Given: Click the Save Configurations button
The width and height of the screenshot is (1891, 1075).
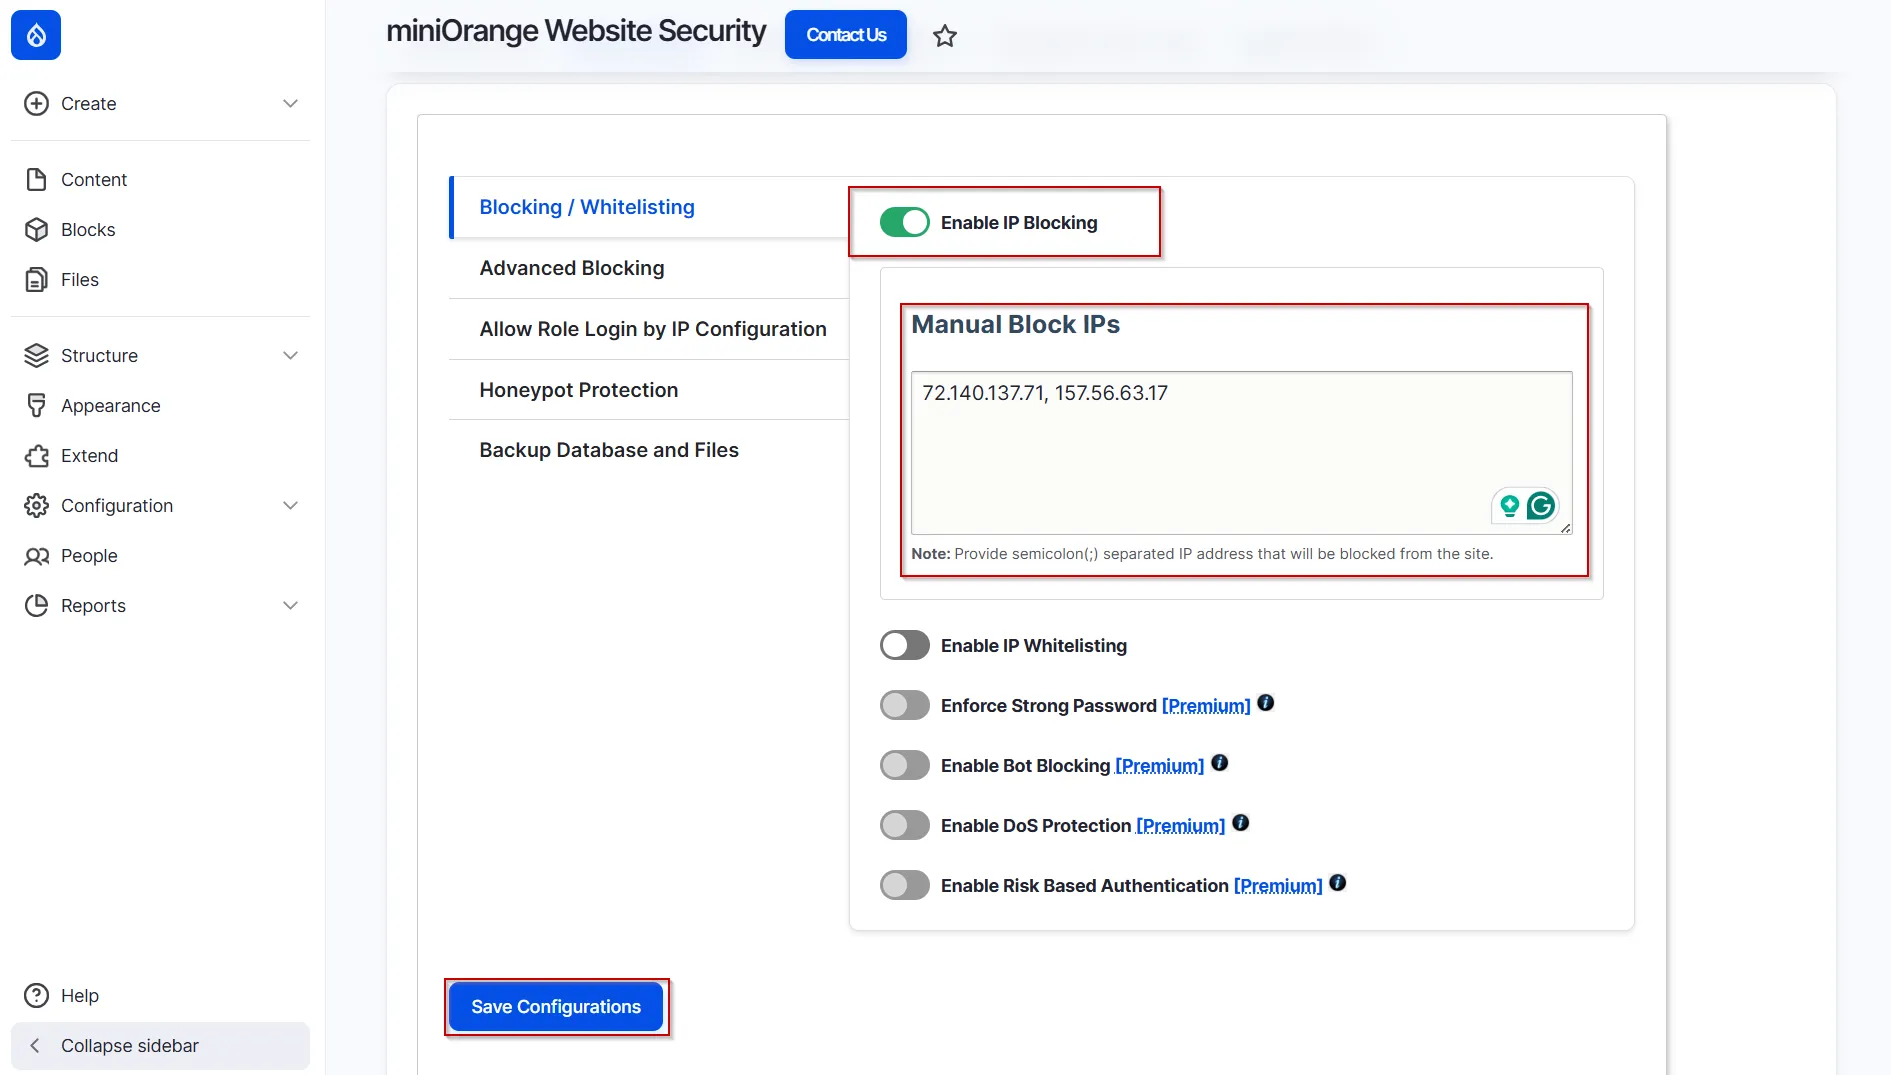Looking at the screenshot, I should point(556,1007).
